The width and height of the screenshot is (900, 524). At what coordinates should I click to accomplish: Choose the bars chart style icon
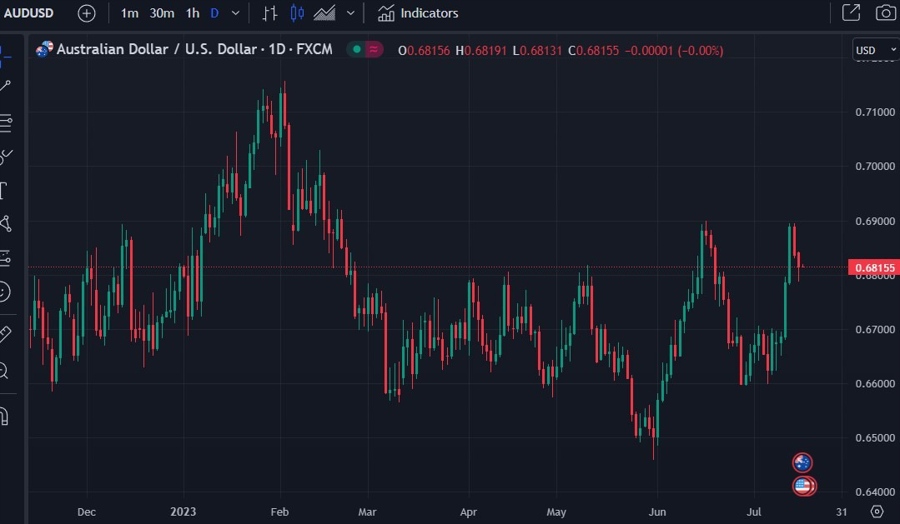[270, 13]
